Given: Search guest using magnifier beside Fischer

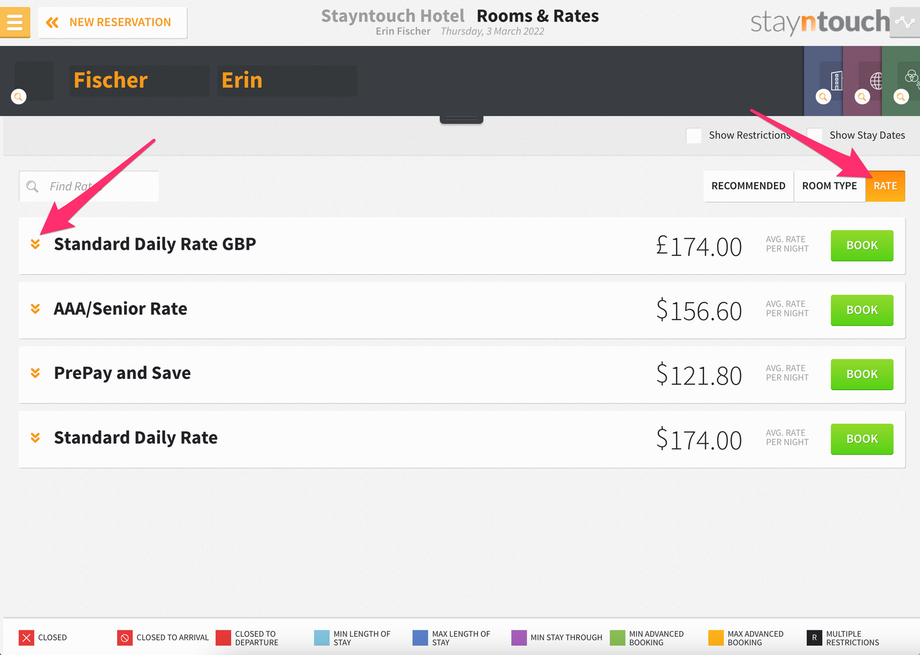Looking at the screenshot, I should coord(19,96).
